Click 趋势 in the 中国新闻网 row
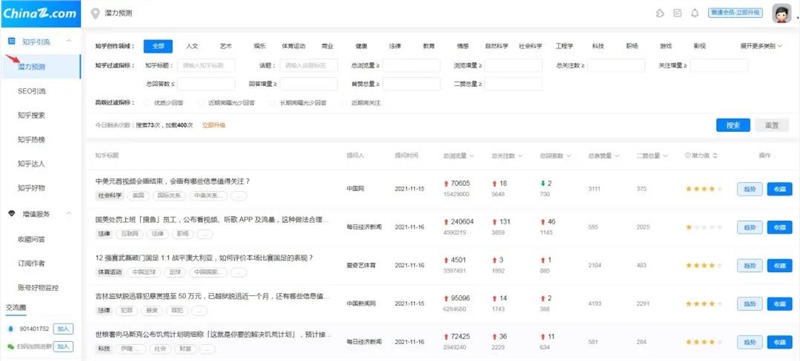Image resolution: width=800 pixels, height=361 pixels. pyautogui.click(x=749, y=304)
